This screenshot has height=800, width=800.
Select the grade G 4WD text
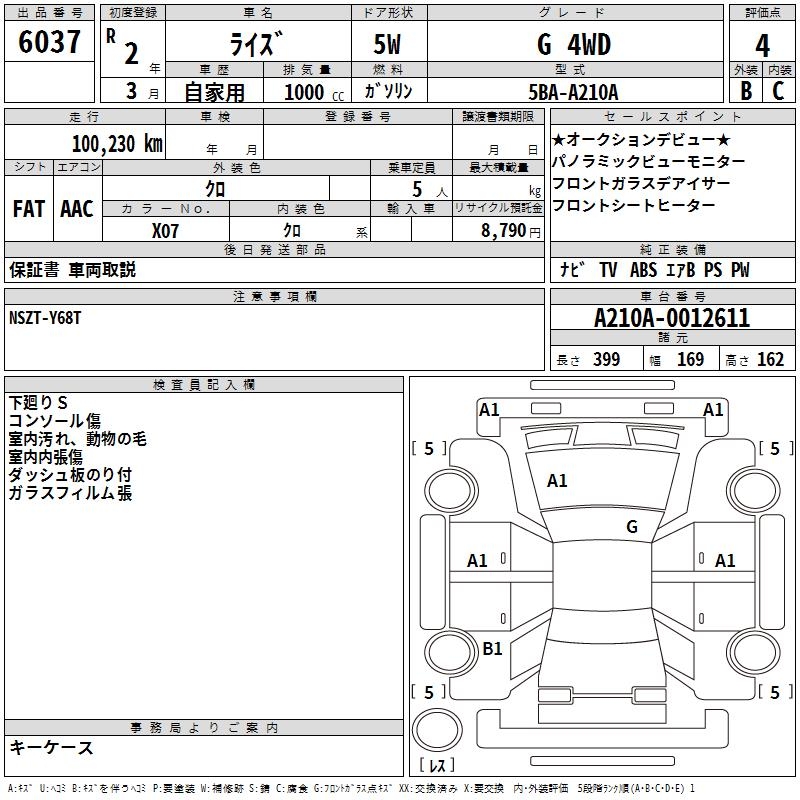(574, 44)
